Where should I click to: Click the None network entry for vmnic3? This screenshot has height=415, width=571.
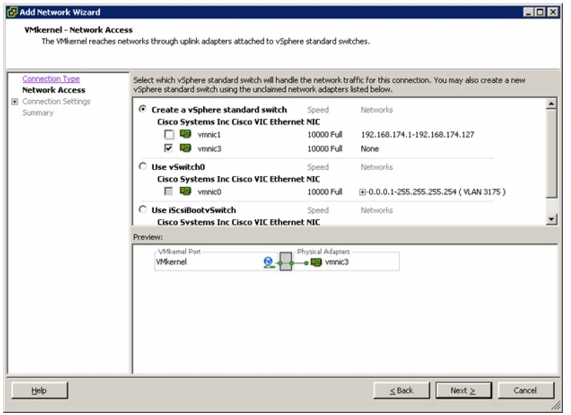(370, 149)
